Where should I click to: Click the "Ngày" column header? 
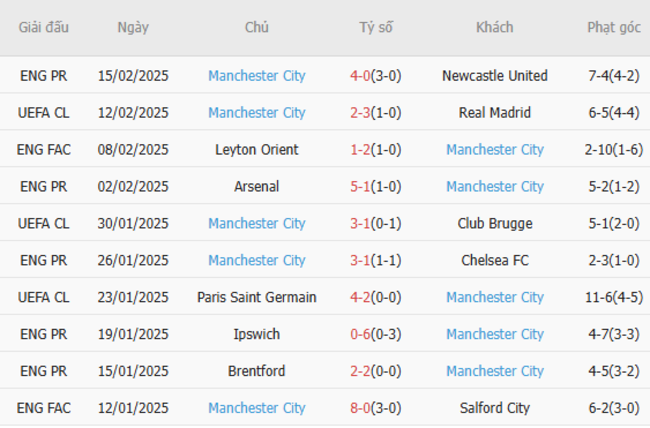(133, 28)
